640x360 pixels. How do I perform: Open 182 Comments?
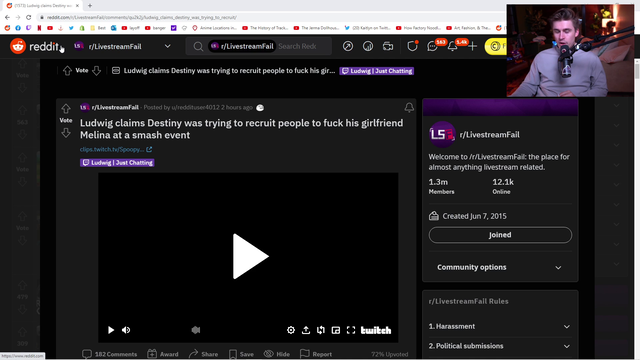[x=110, y=354]
